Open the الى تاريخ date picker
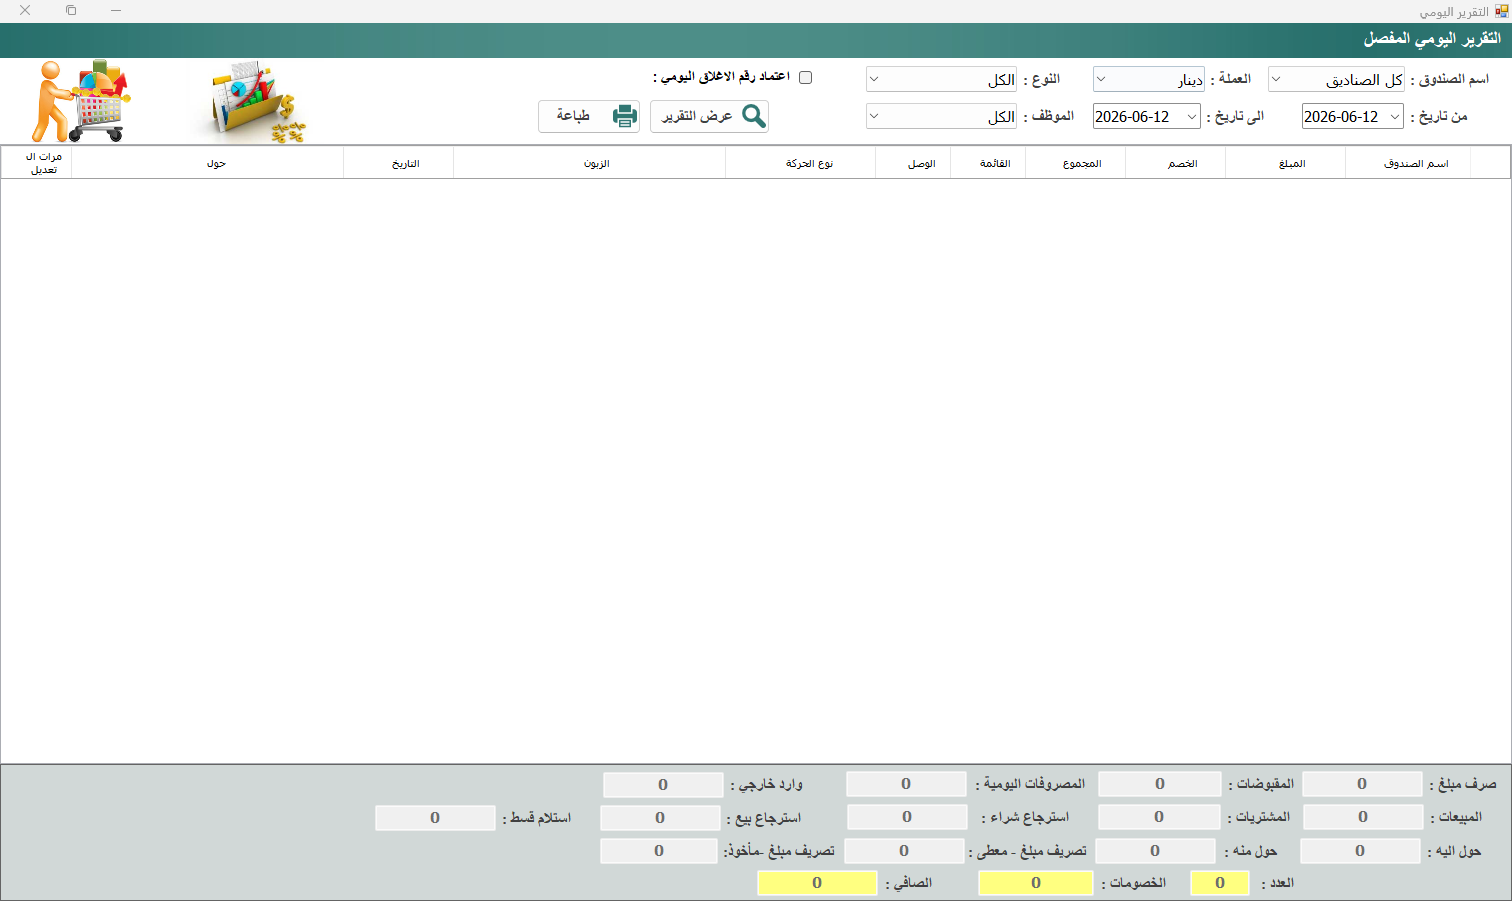 [x=1147, y=116]
